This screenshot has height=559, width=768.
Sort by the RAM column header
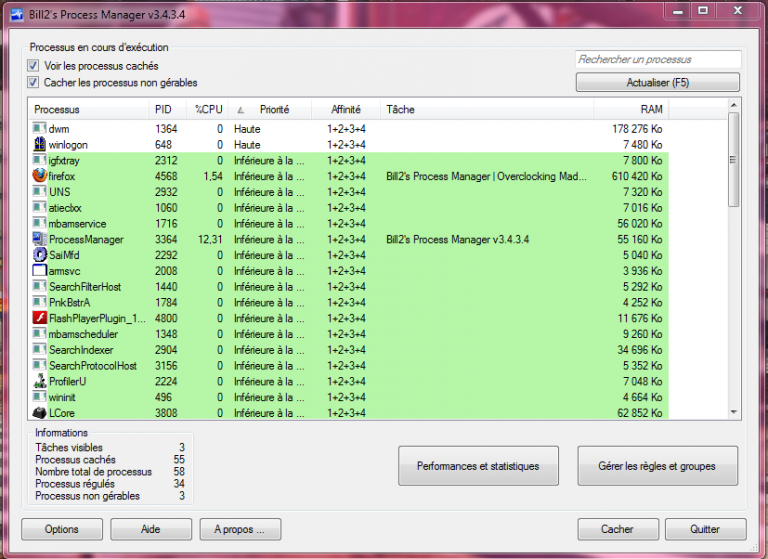click(x=631, y=109)
